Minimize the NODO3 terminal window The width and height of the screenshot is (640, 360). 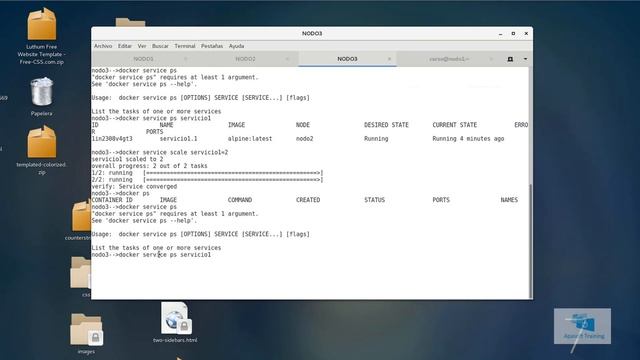500,34
